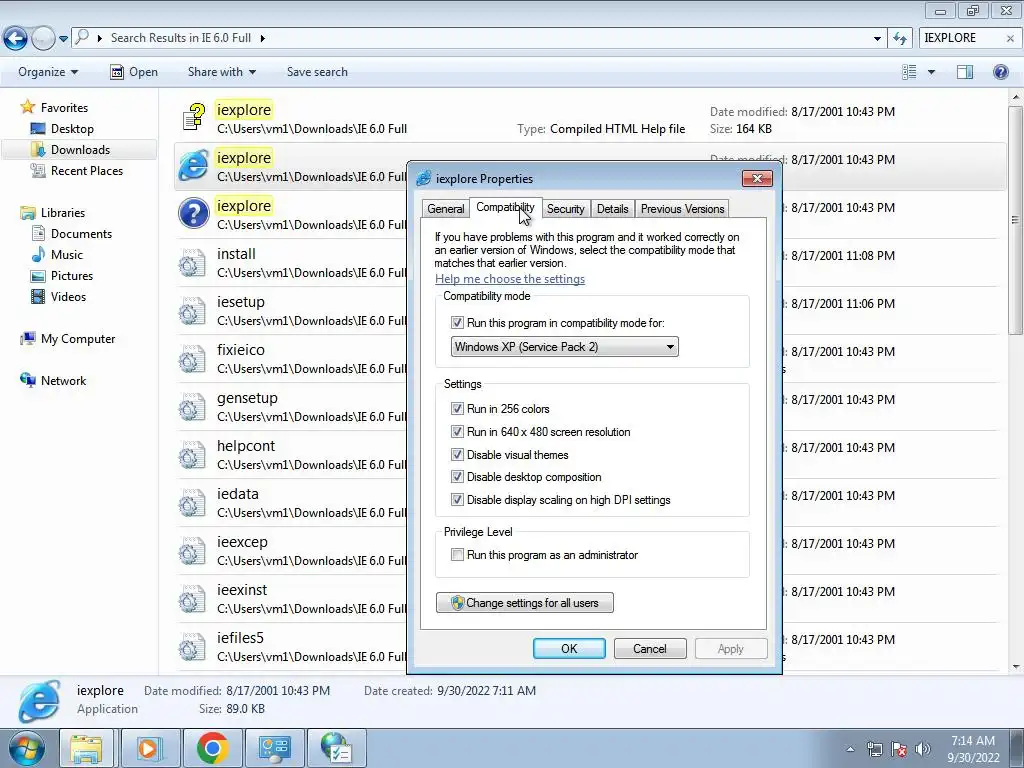
Task: Click Change settings for all users
Action: tap(525, 603)
